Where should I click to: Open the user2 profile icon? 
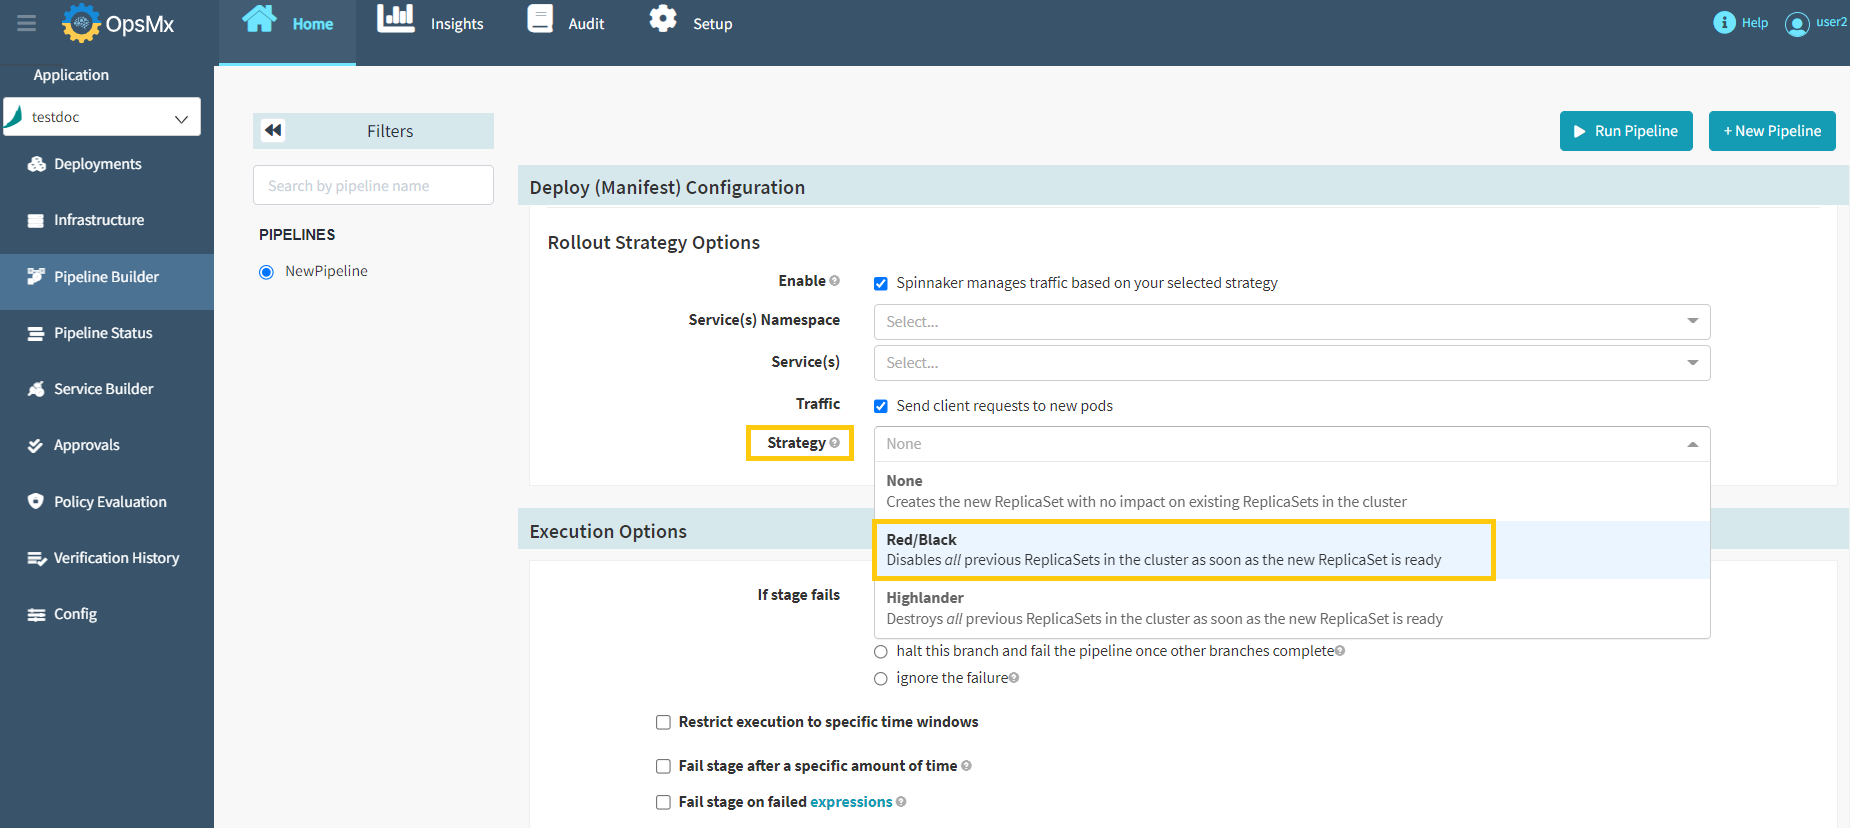(x=1797, y=24)
